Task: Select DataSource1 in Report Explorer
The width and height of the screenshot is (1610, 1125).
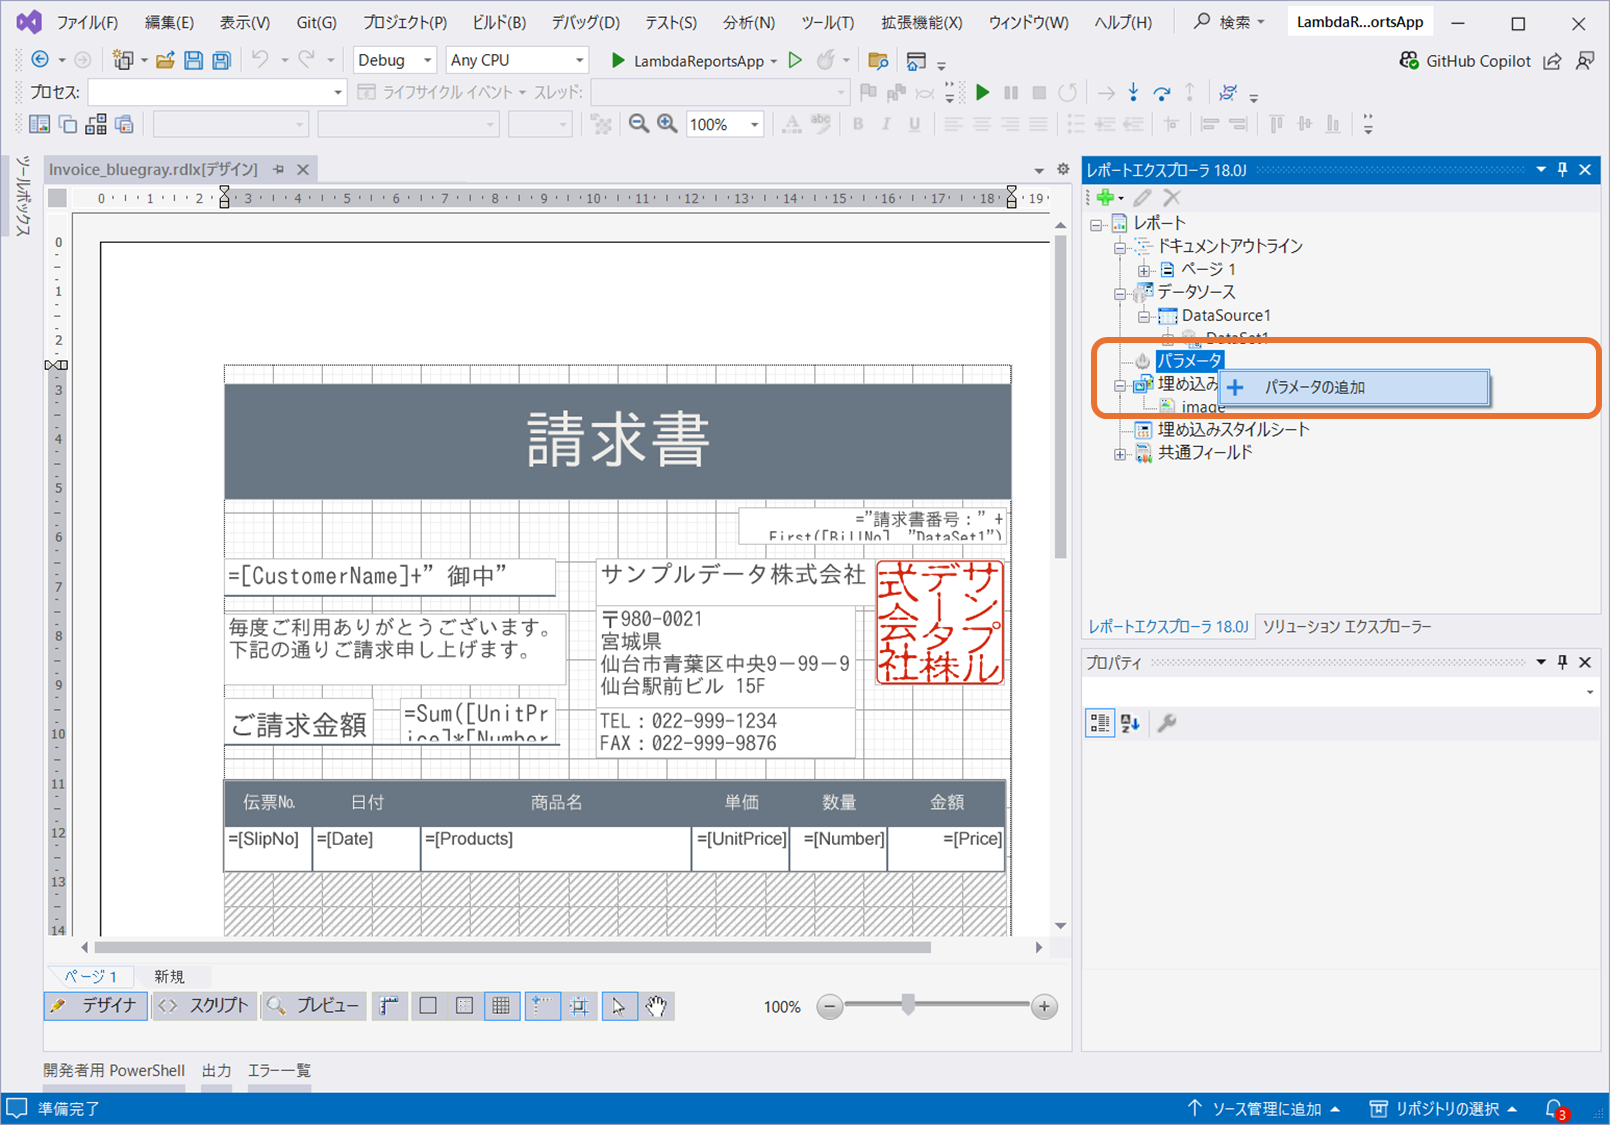Action: pos(1226,316)
